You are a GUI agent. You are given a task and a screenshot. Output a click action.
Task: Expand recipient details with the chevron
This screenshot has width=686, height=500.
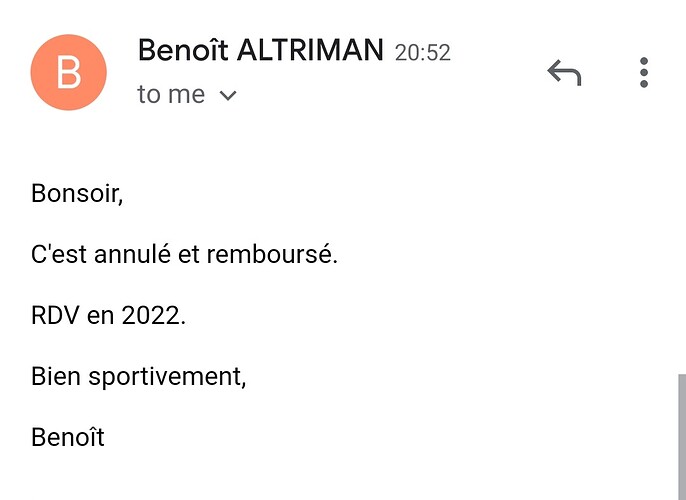click(x=228, y=96)
